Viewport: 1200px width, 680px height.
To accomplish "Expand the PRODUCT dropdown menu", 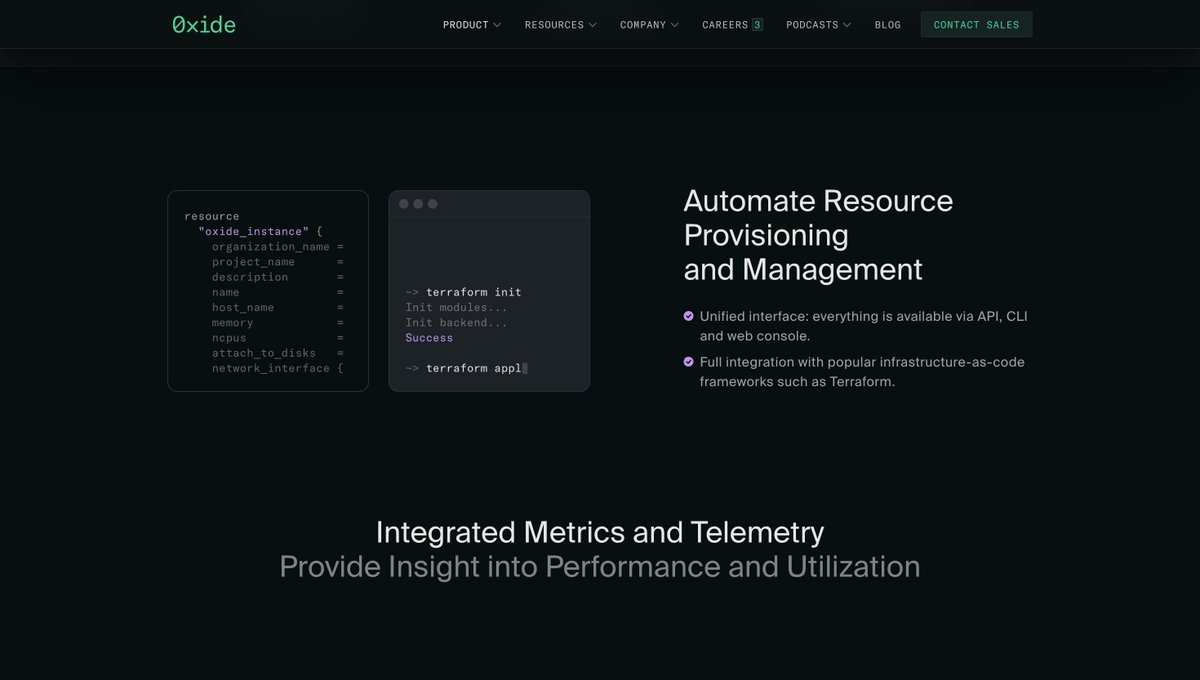I will [472, 25].
